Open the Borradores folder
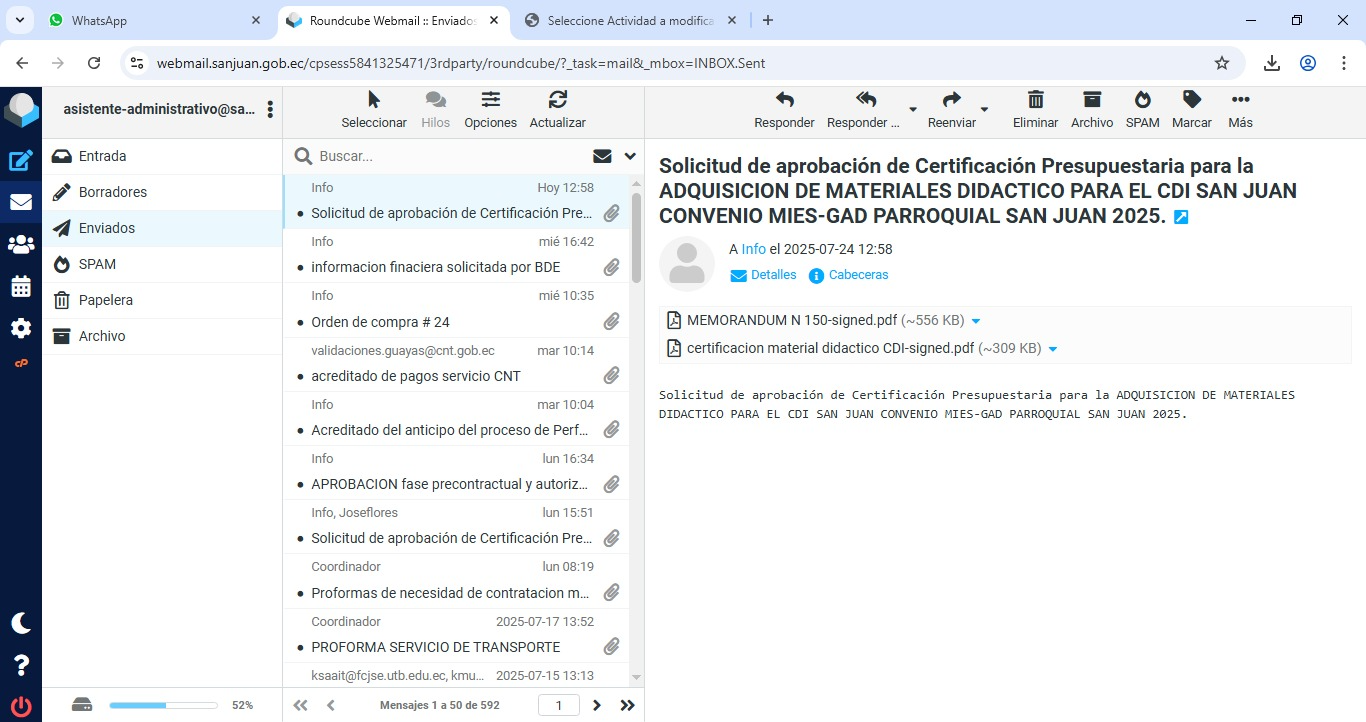1366x722 pixels. [x=112, y=192]
